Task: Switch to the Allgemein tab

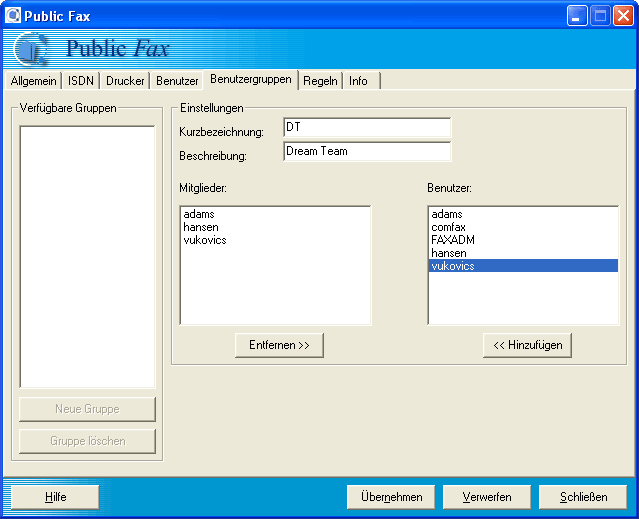Action: 33,81
